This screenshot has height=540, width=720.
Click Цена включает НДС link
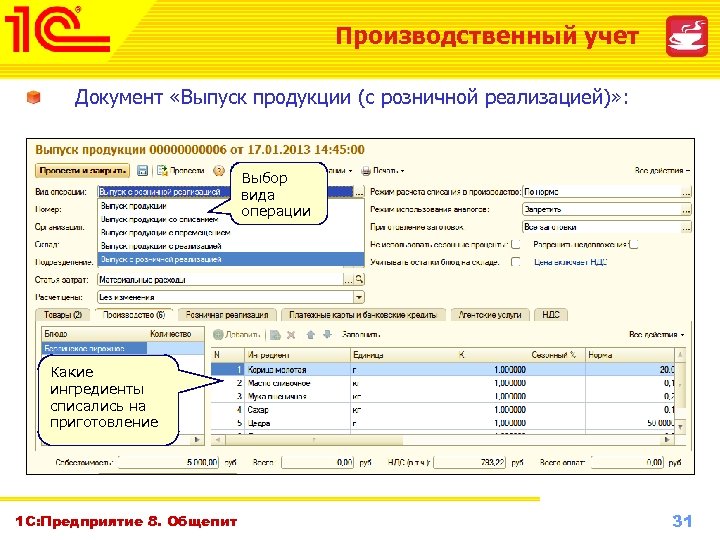(x=571, y=262)
